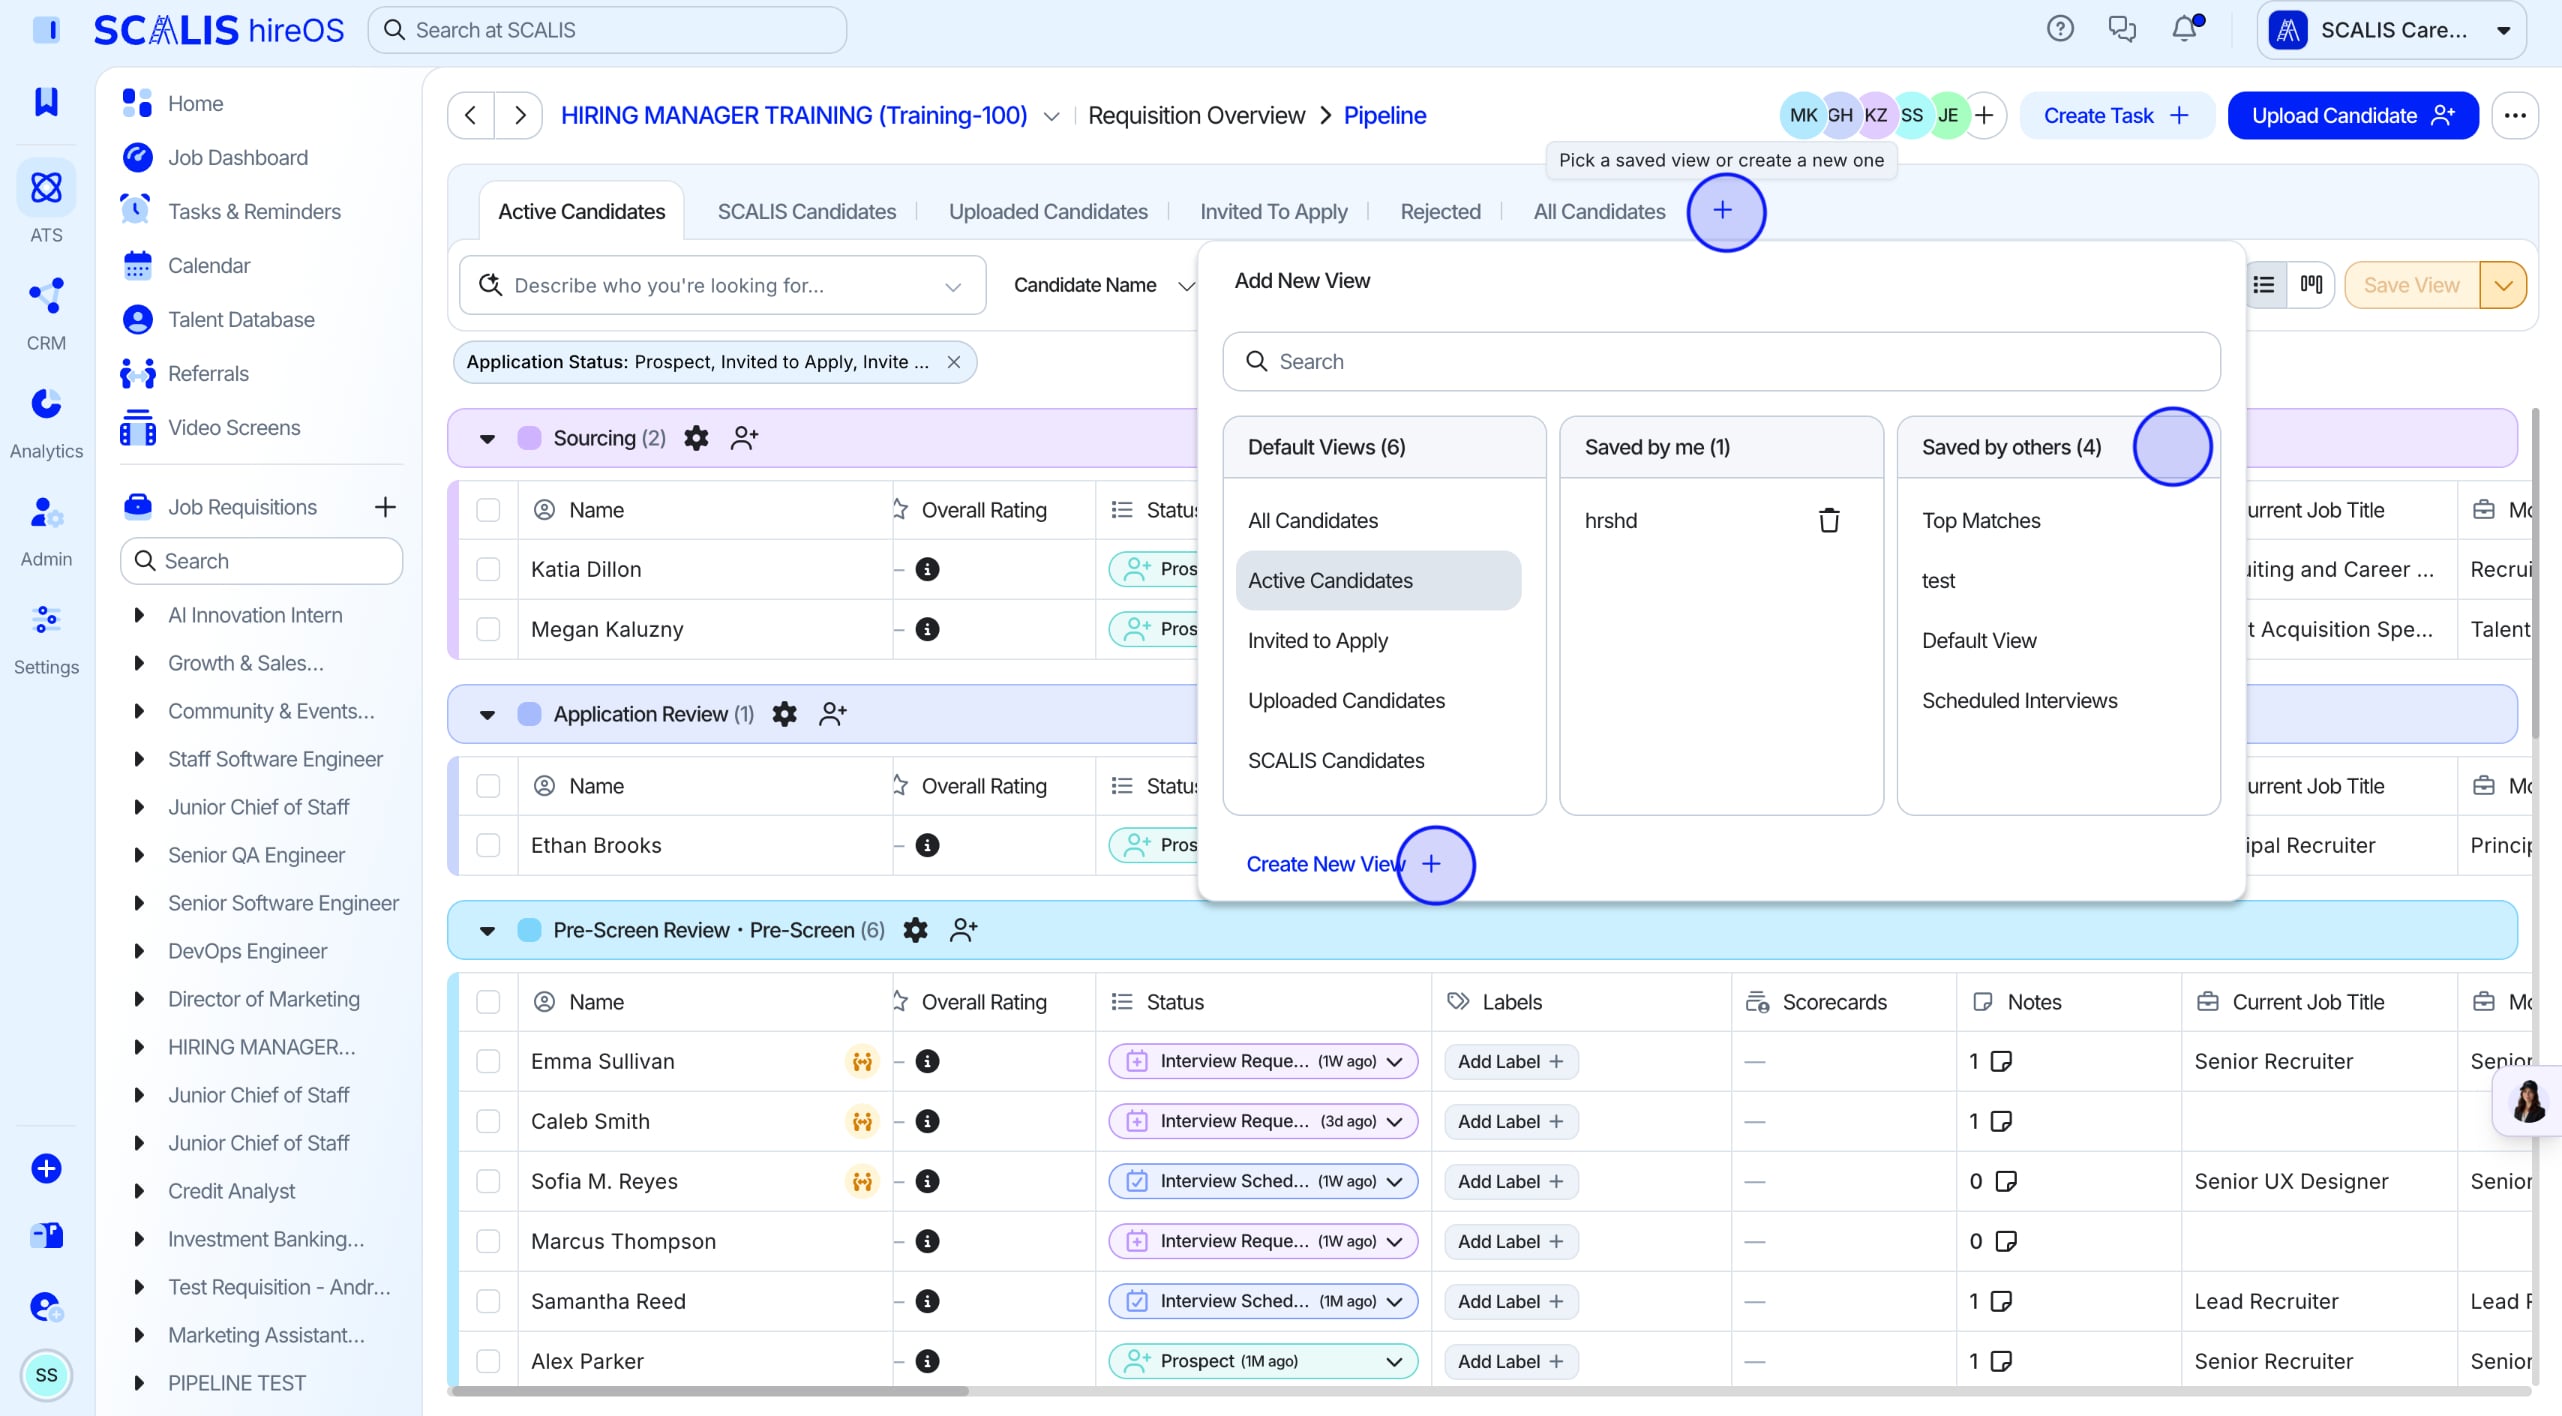Open the CRM module icon
Viewport: 2562px width, 1416px height.
(x=46, y=296)
